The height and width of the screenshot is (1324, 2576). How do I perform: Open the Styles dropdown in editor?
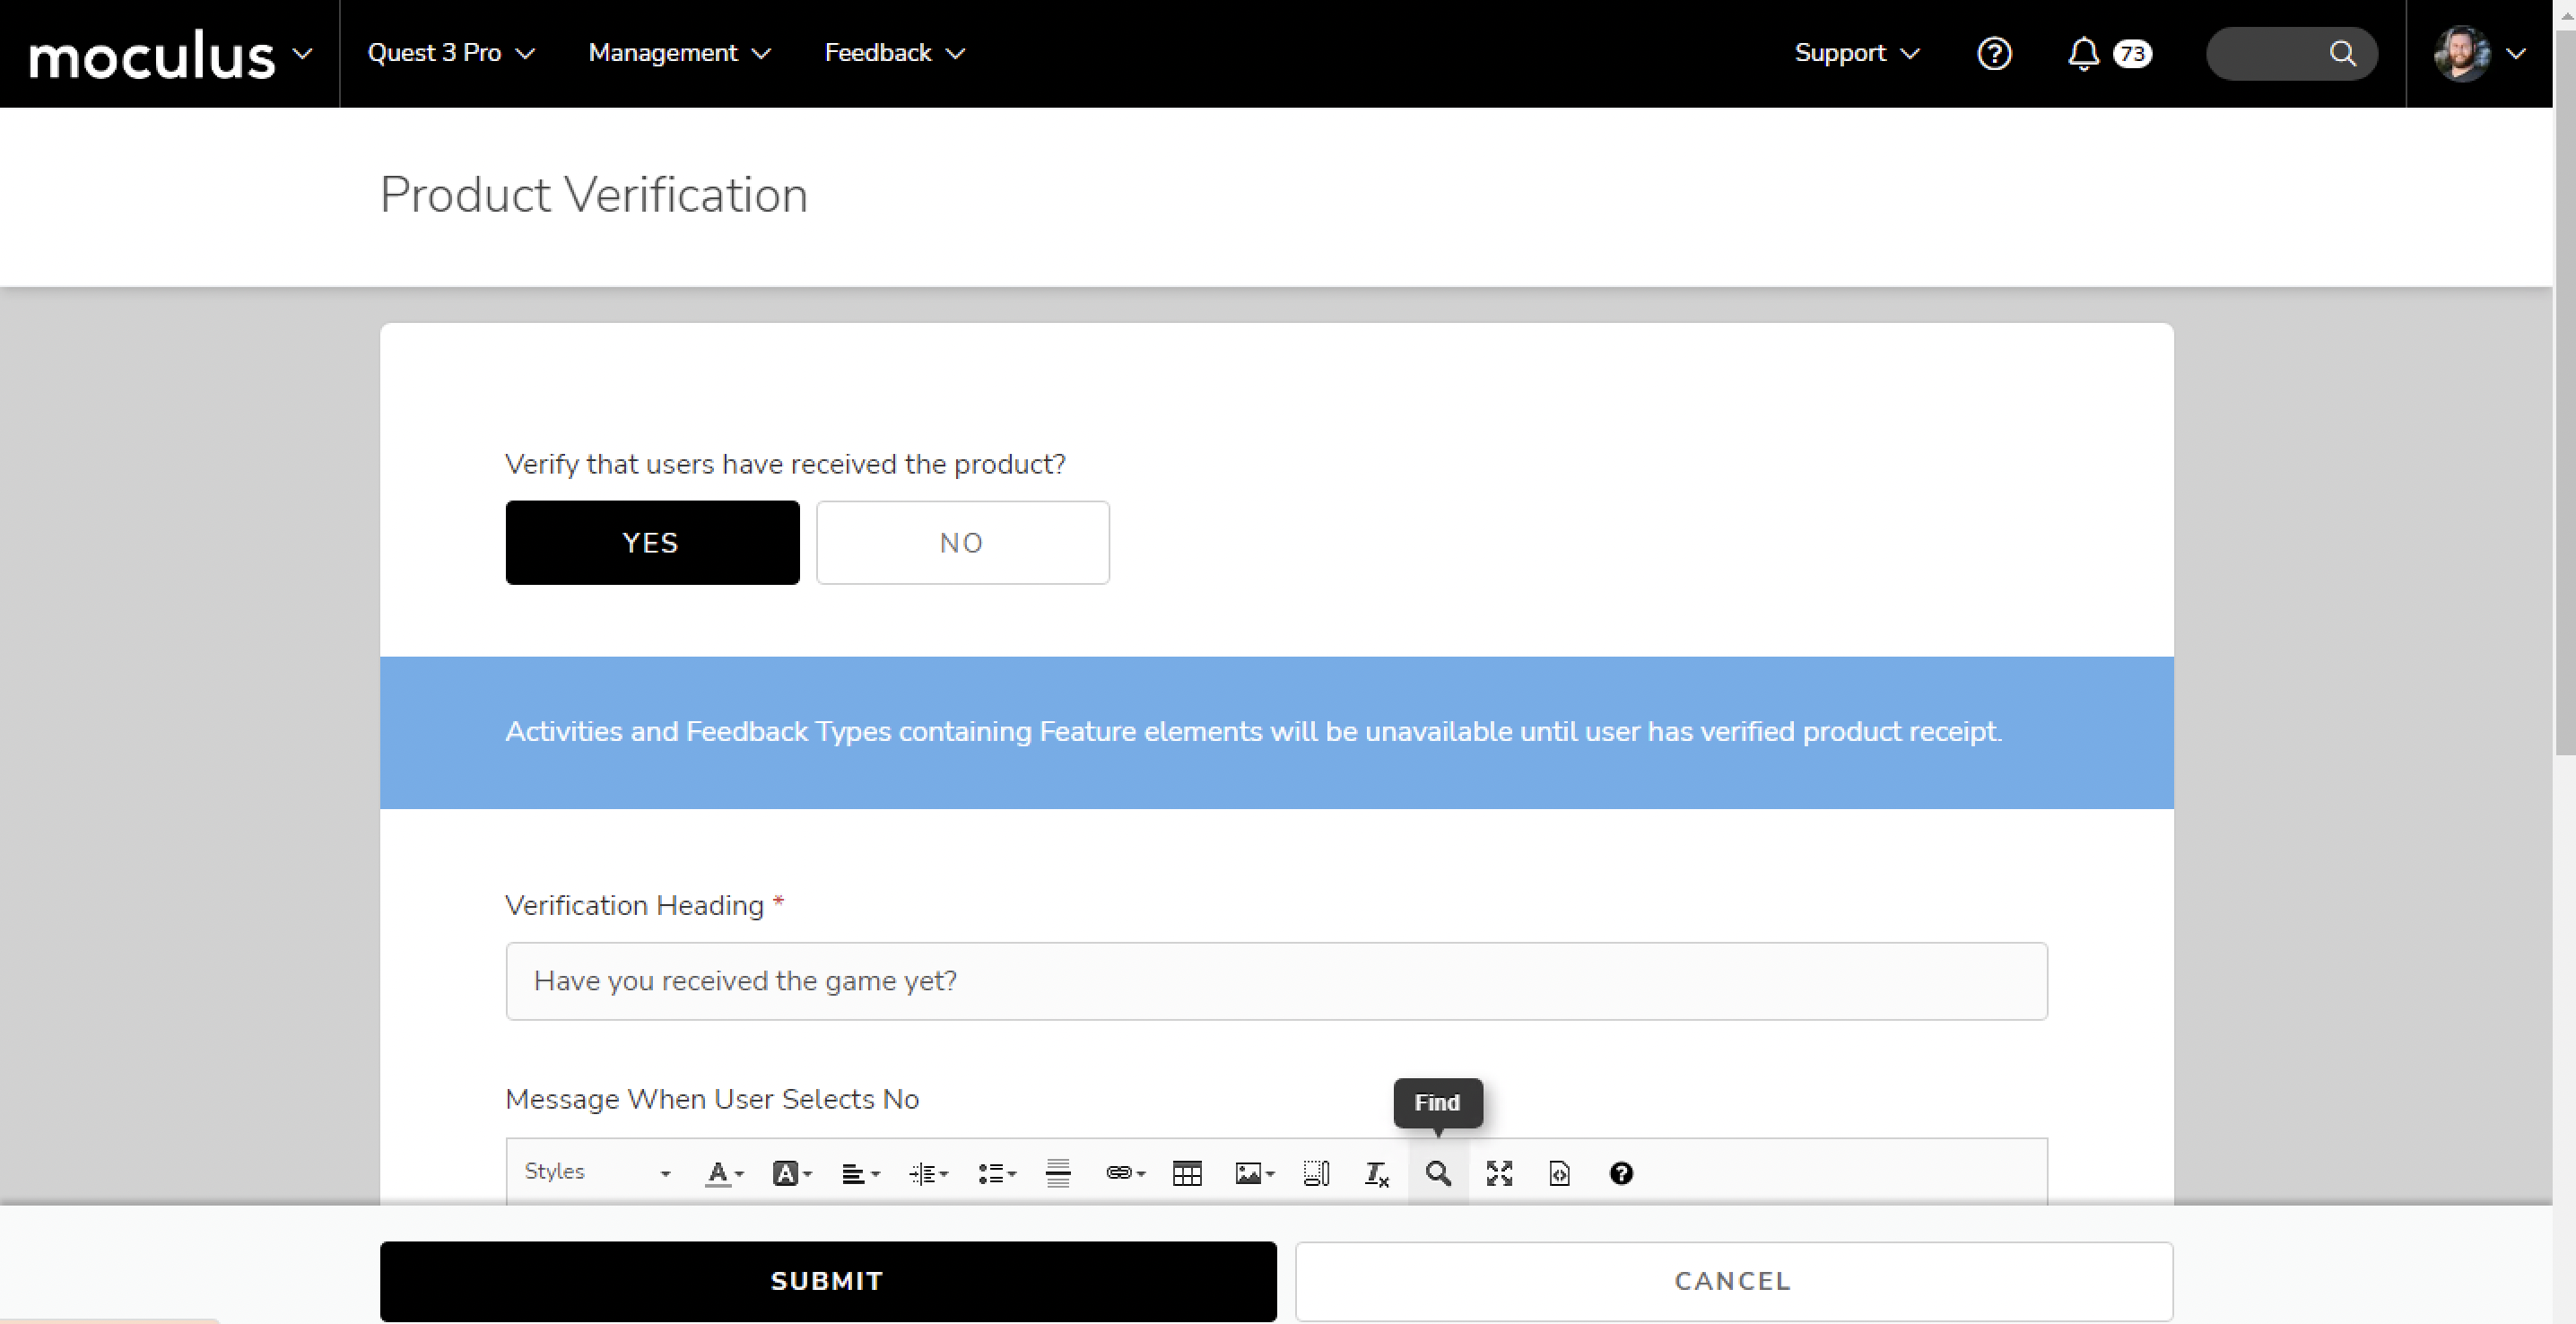point(597,1172)
